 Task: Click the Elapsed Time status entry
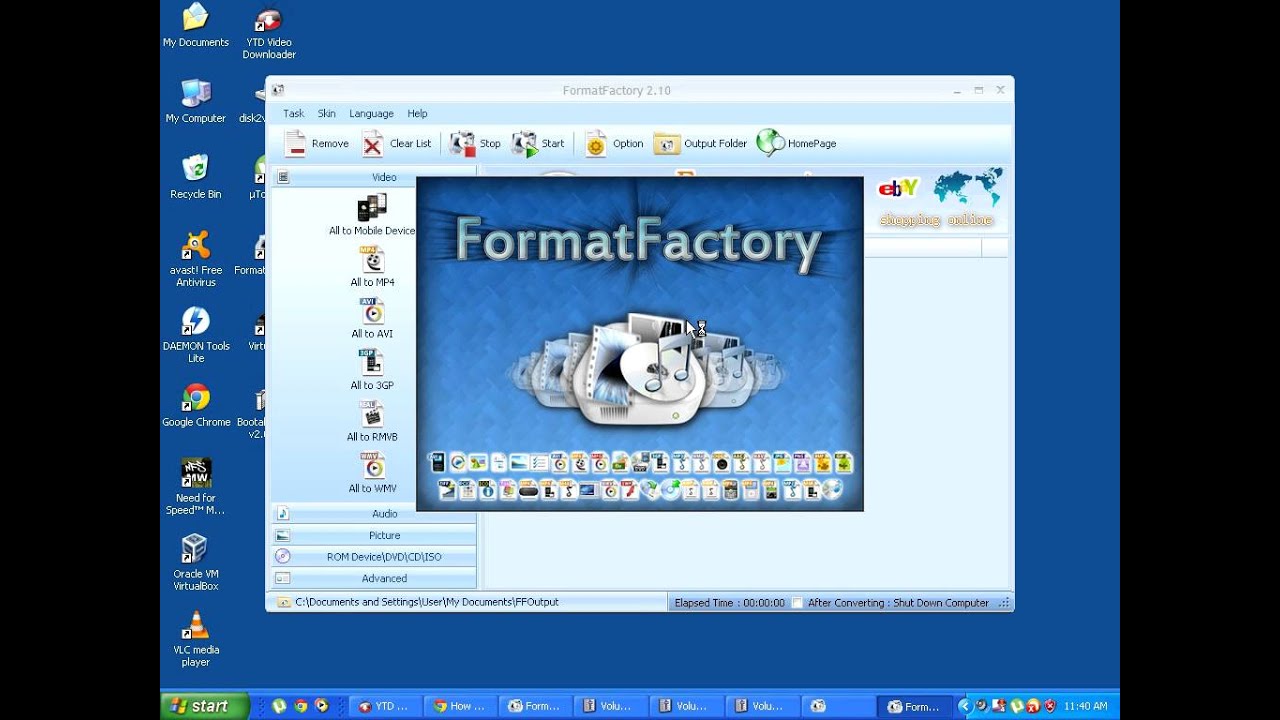[x=729, y=603]
